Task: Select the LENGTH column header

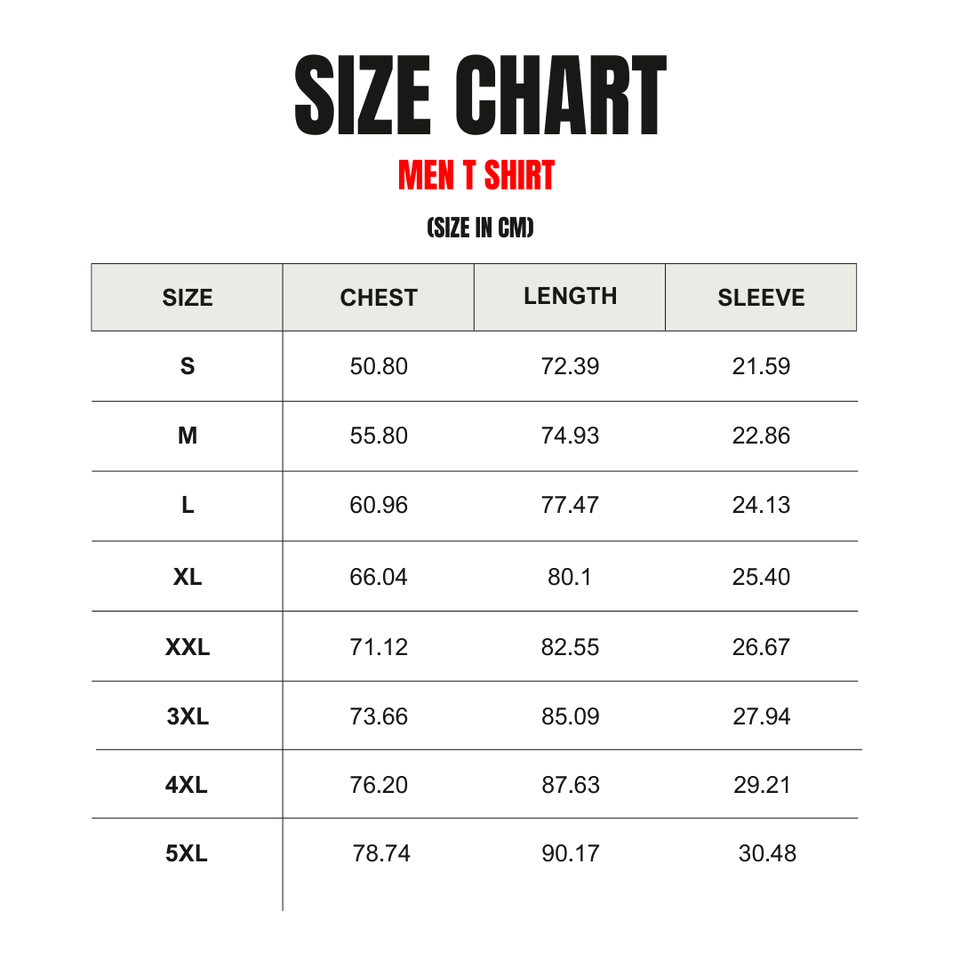Action: tap(570, 296)
